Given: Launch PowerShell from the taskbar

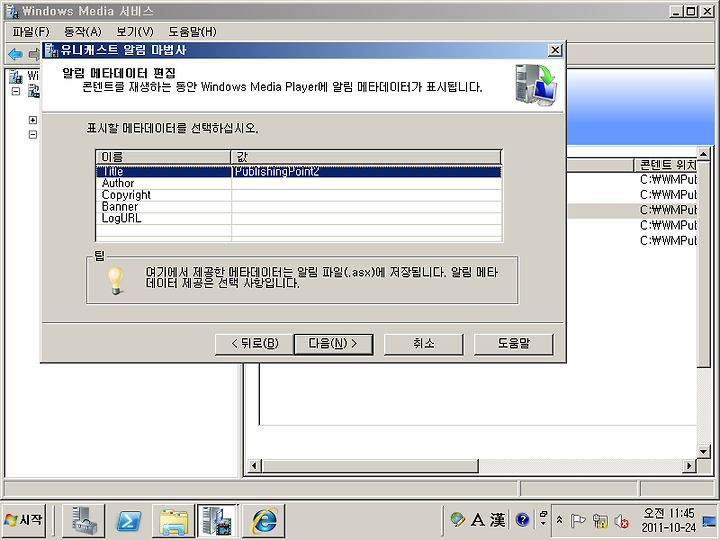Looking at the screenshot, I should tap(129, 520).
